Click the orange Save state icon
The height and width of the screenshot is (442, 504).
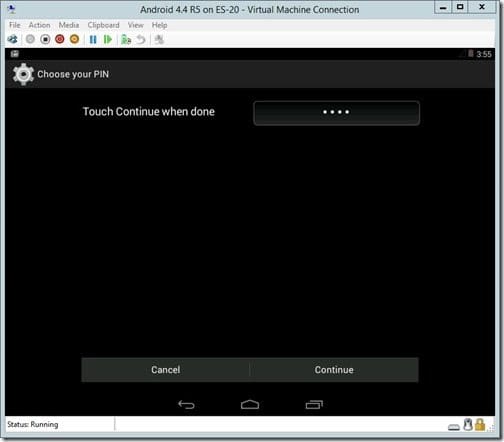pyautogui.click(x=75, y=39)
